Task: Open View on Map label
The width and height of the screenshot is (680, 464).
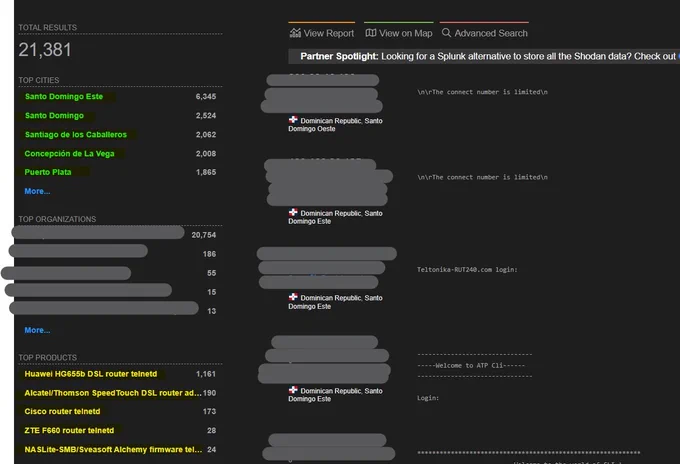Action: click(405, 33)
